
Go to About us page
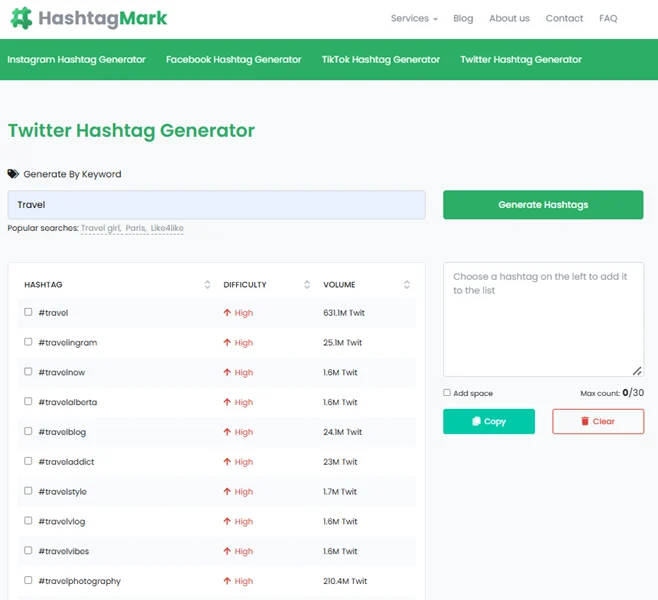pyautogui.click(x=509, y=18)
